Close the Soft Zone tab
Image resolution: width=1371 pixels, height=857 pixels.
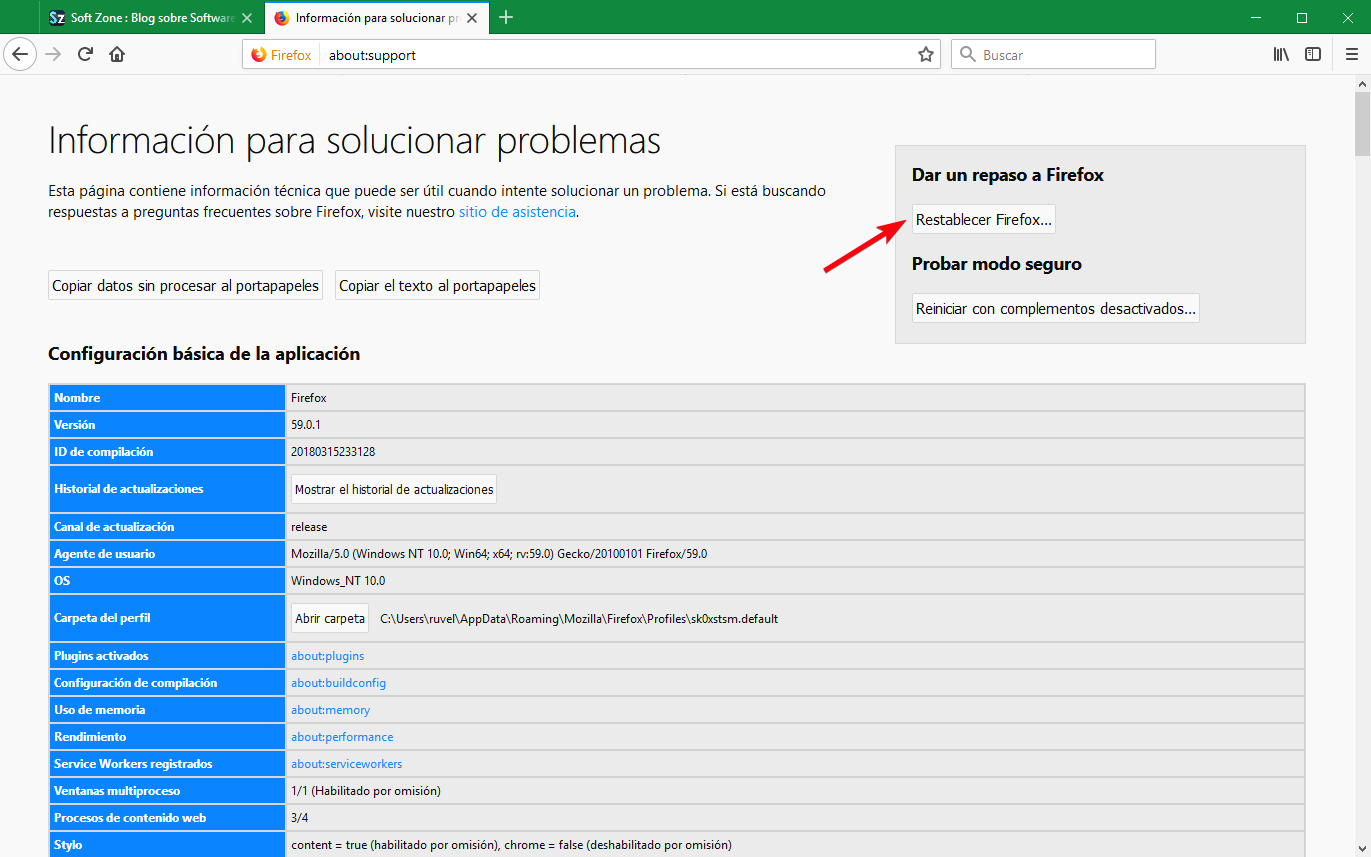click(247, 18)
